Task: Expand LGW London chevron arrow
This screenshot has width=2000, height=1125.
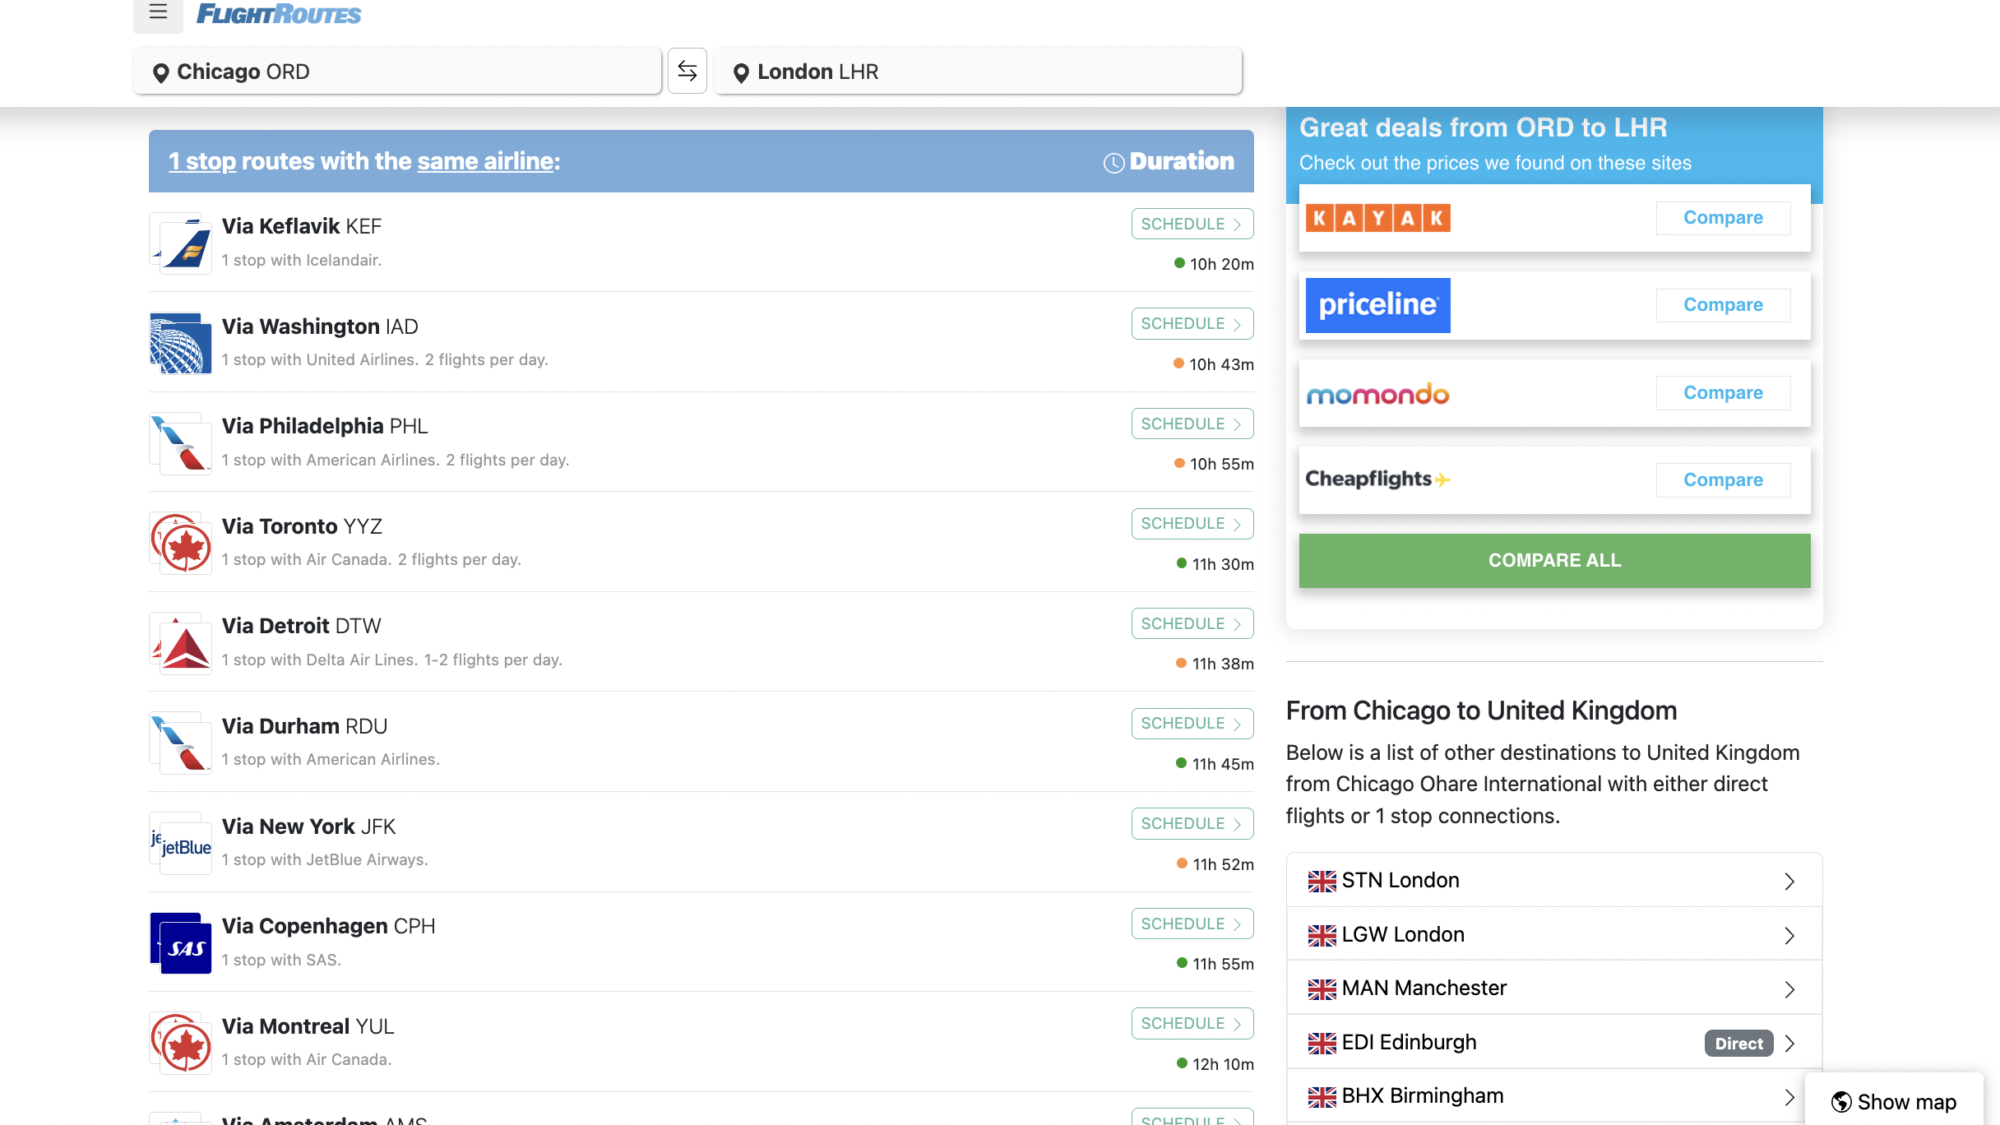Action: pyautogui.click(x=1789, y=935)
